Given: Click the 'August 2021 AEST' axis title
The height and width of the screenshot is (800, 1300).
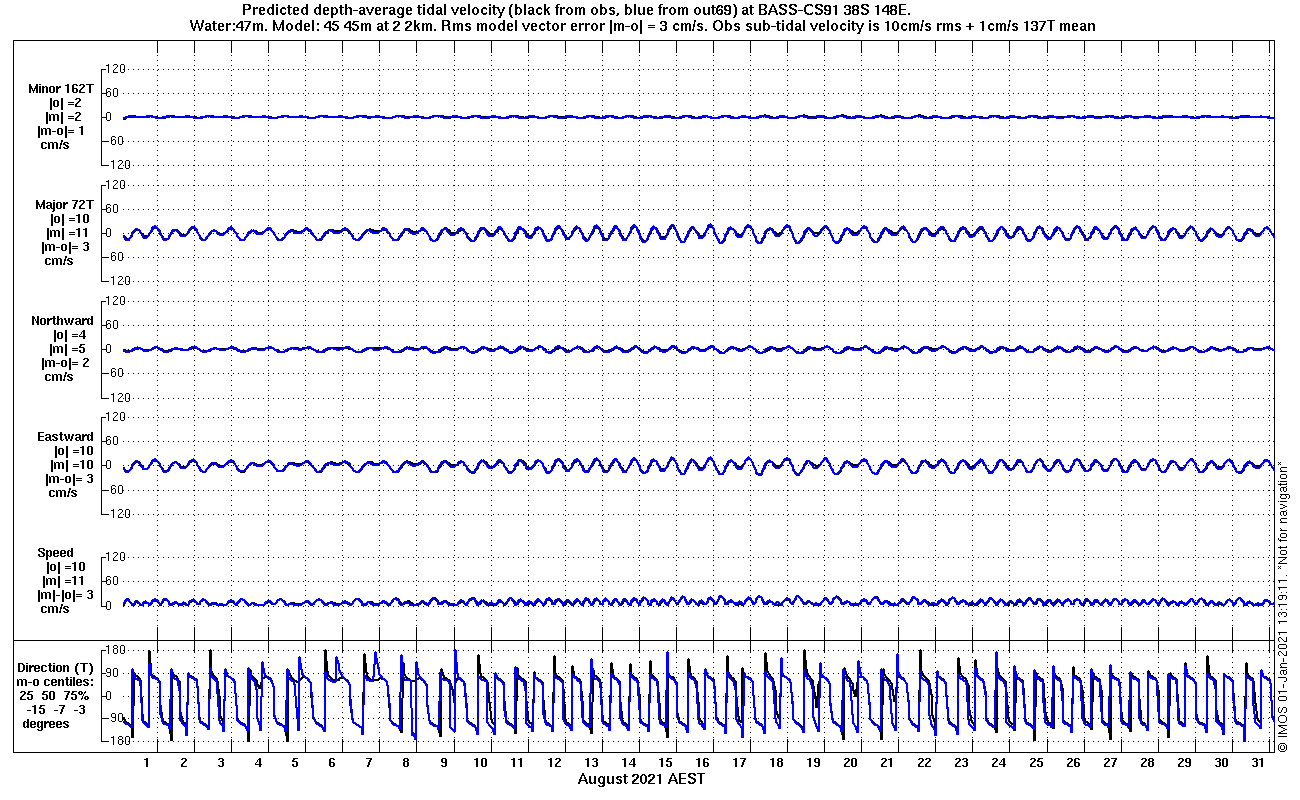Looking at the screenshot, I should (641, 779).
